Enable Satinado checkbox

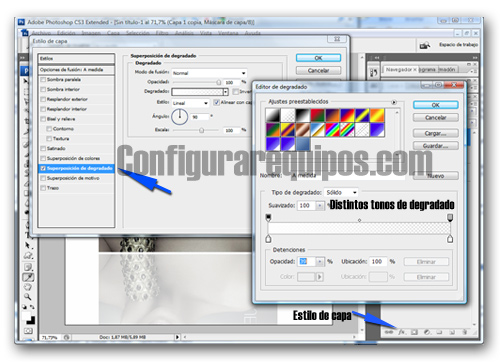(43, 148)
